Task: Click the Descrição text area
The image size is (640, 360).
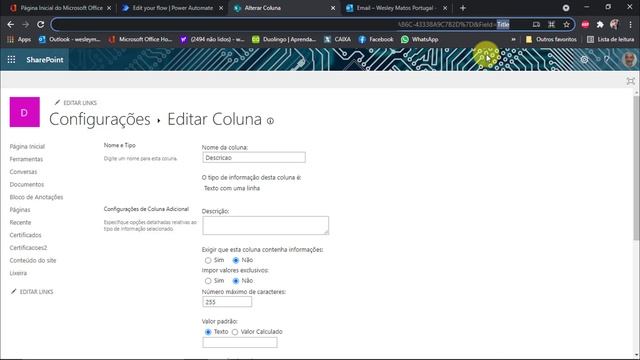Action: 265,225
